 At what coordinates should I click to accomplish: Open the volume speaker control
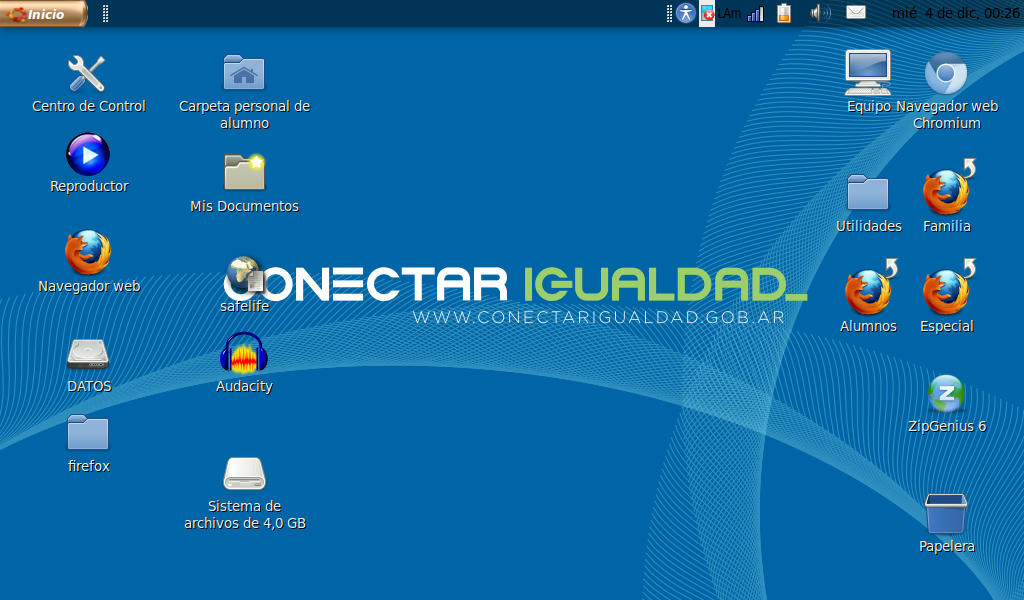click(x=820, y=13)
